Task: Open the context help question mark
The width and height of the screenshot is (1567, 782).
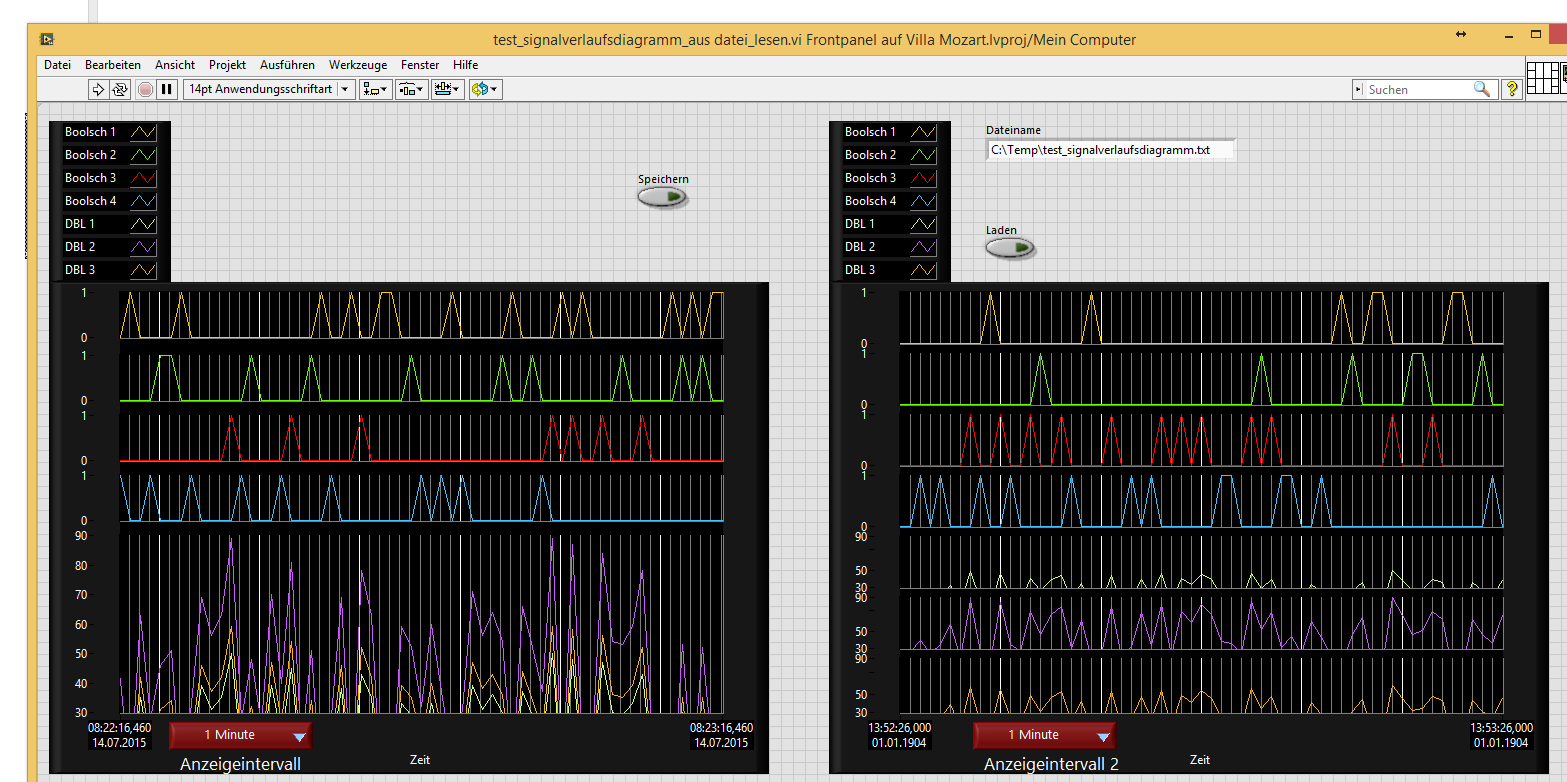Action: 1512,89
